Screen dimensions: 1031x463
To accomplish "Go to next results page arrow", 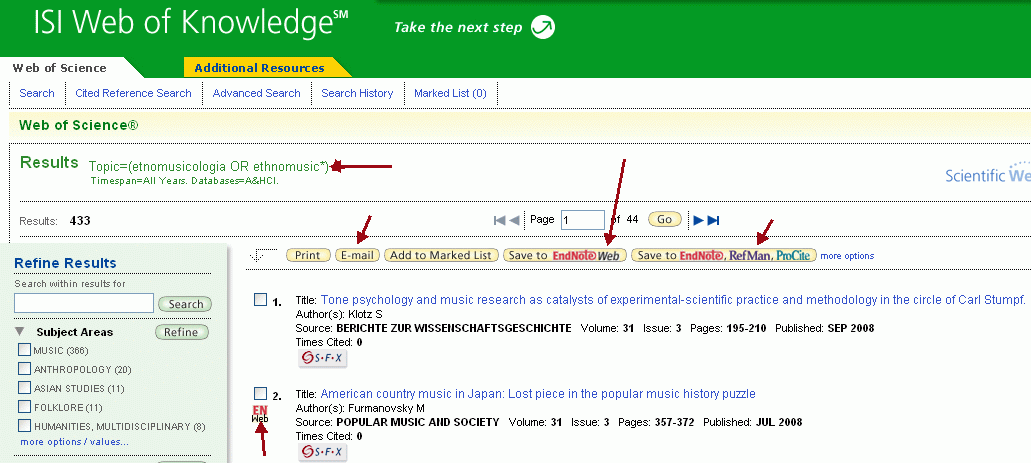I will [x=699, y=220].
